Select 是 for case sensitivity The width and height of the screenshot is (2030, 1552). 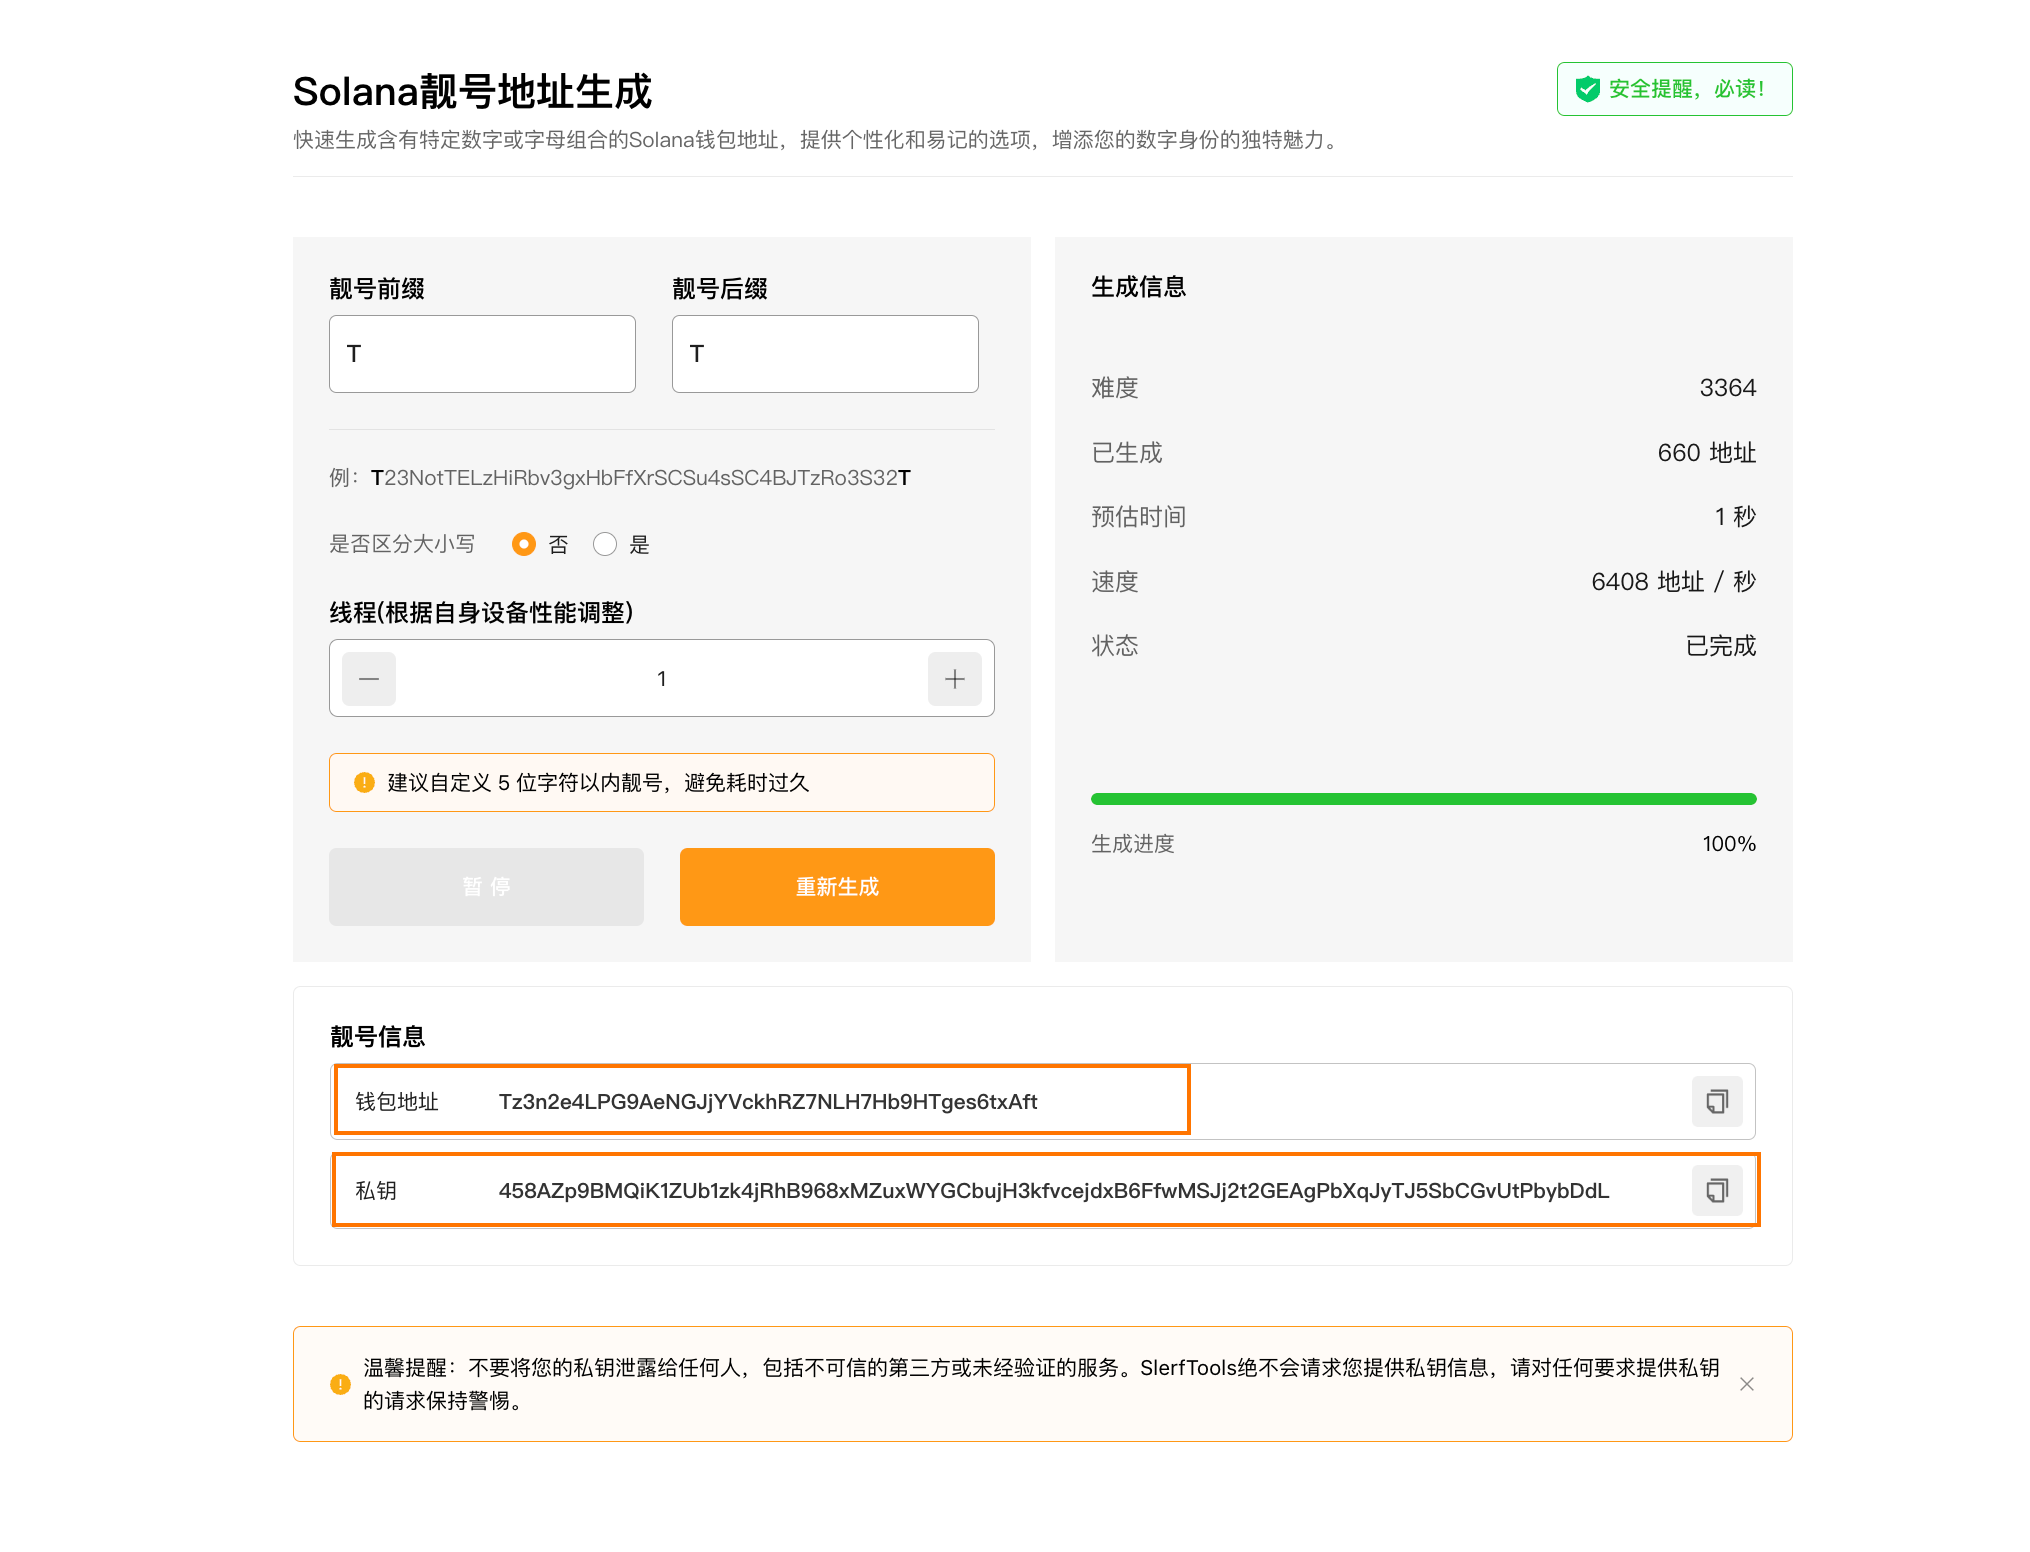coord(605,544)
